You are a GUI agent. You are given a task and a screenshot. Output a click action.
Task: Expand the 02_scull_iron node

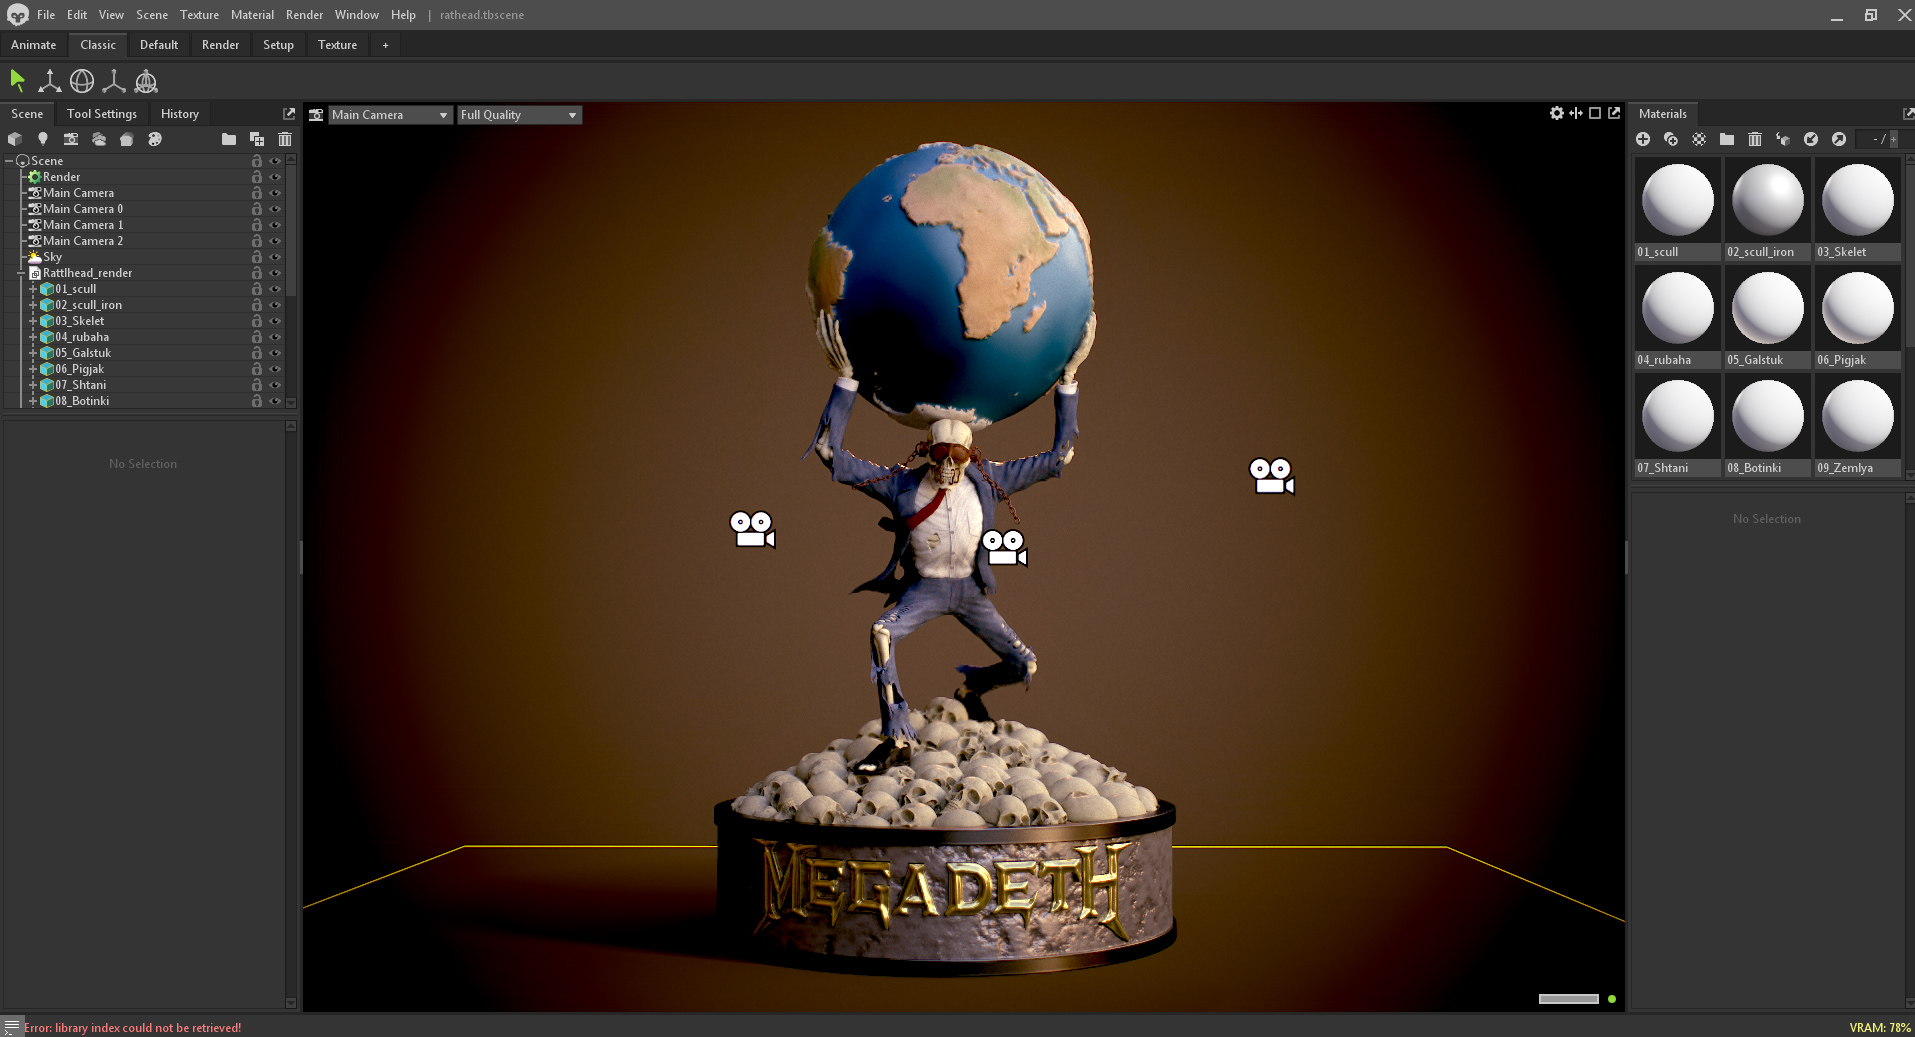(x=33, y=305)
